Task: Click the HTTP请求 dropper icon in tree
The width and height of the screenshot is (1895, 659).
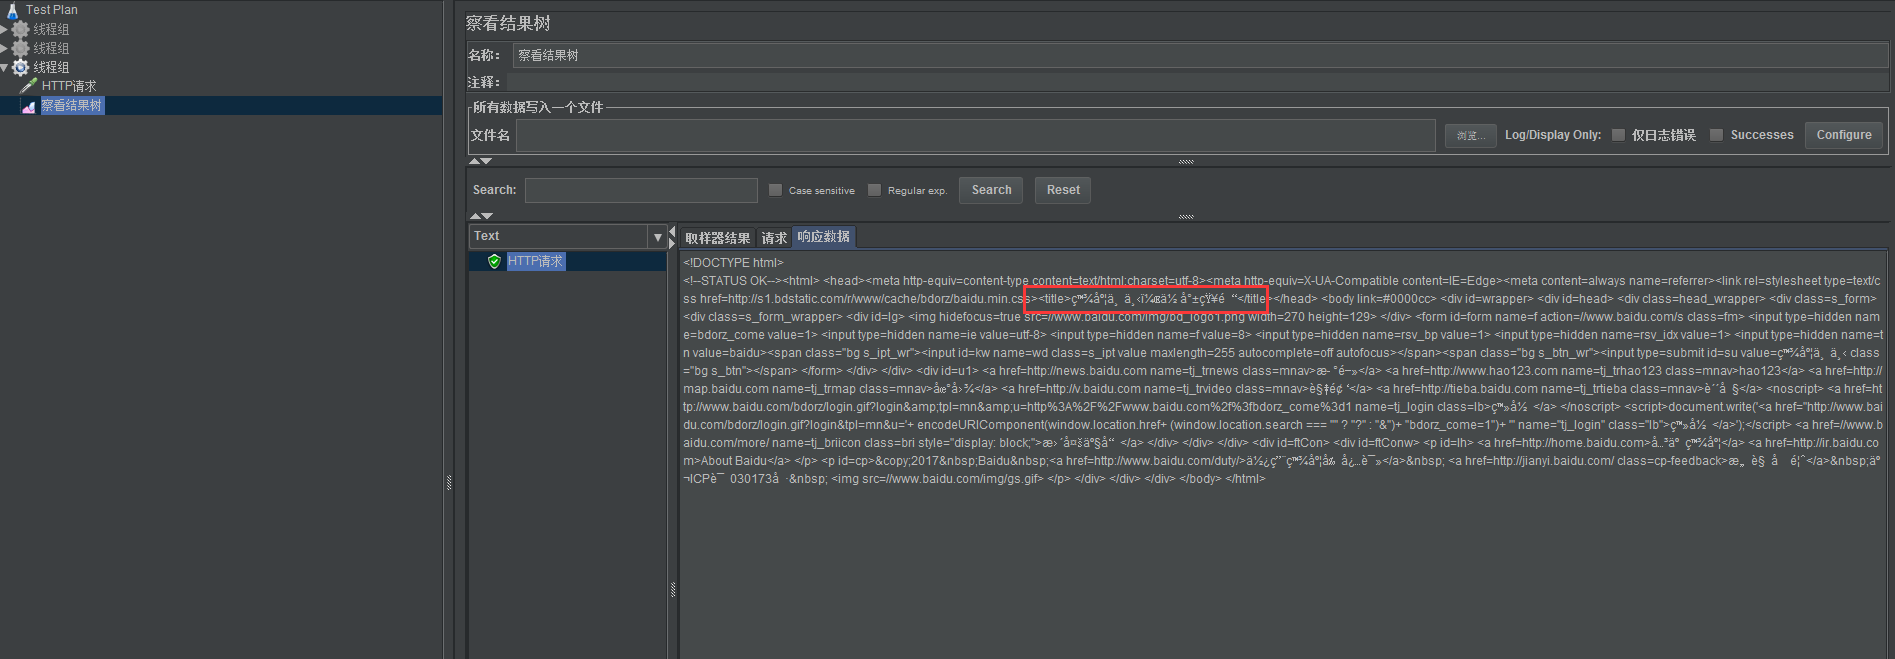Action: point(29,86)
